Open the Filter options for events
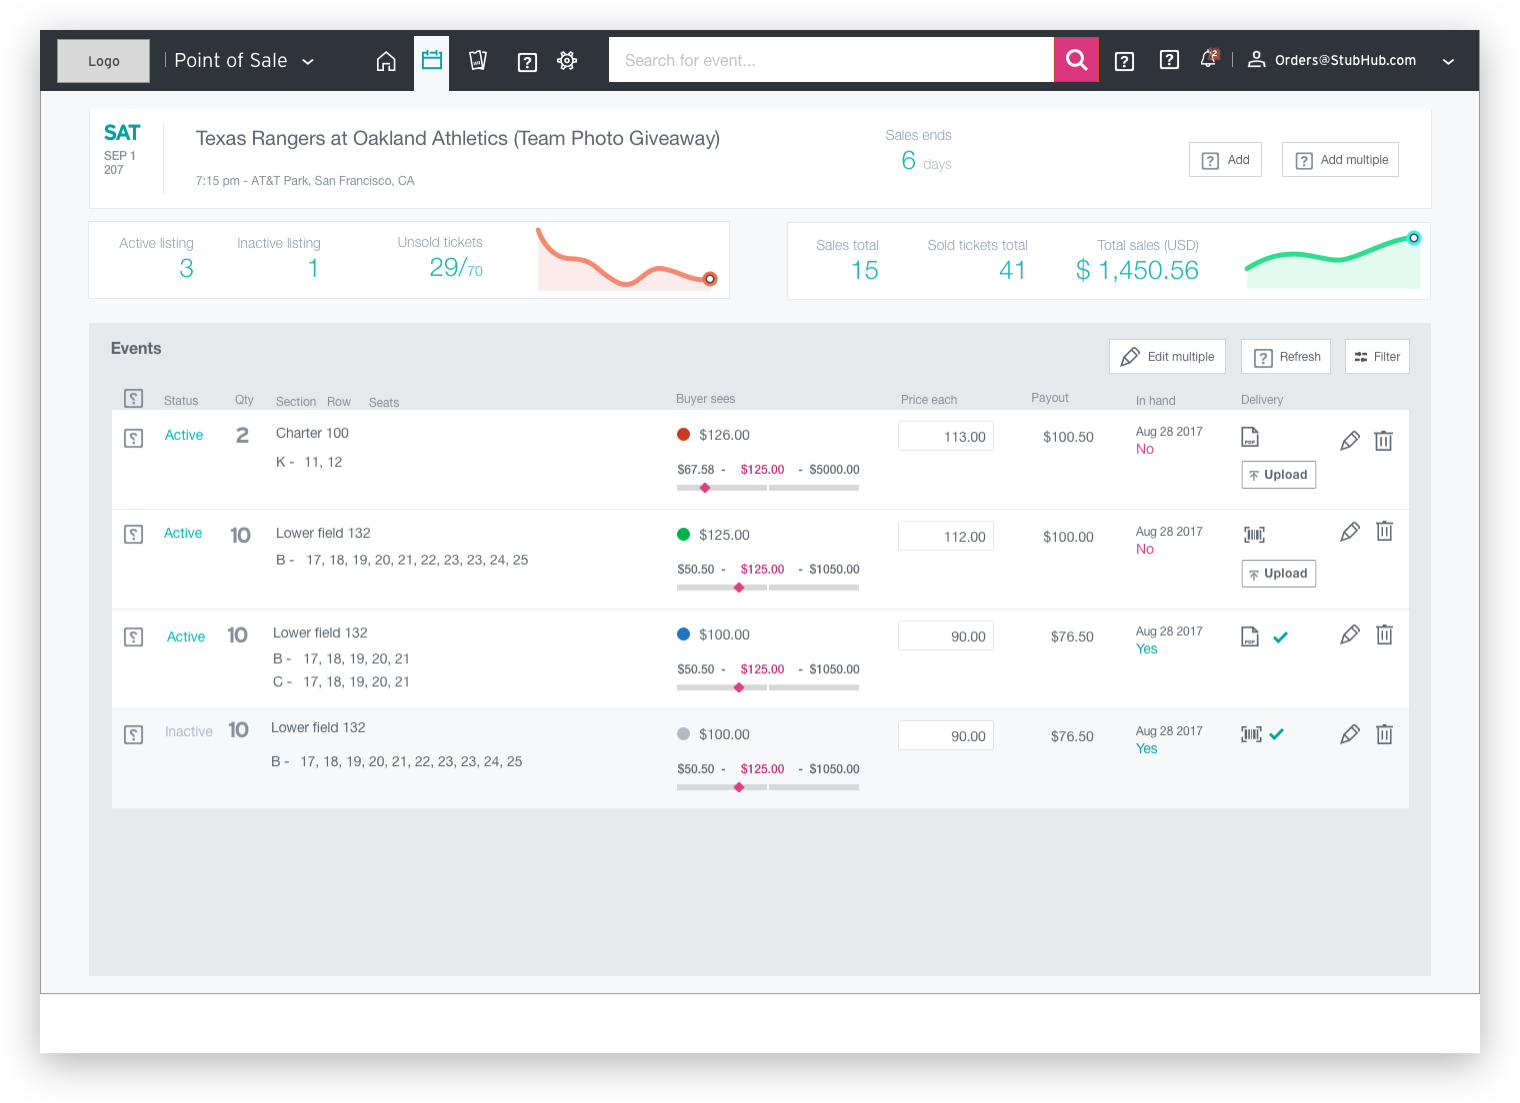 [x=1377, y=357]
